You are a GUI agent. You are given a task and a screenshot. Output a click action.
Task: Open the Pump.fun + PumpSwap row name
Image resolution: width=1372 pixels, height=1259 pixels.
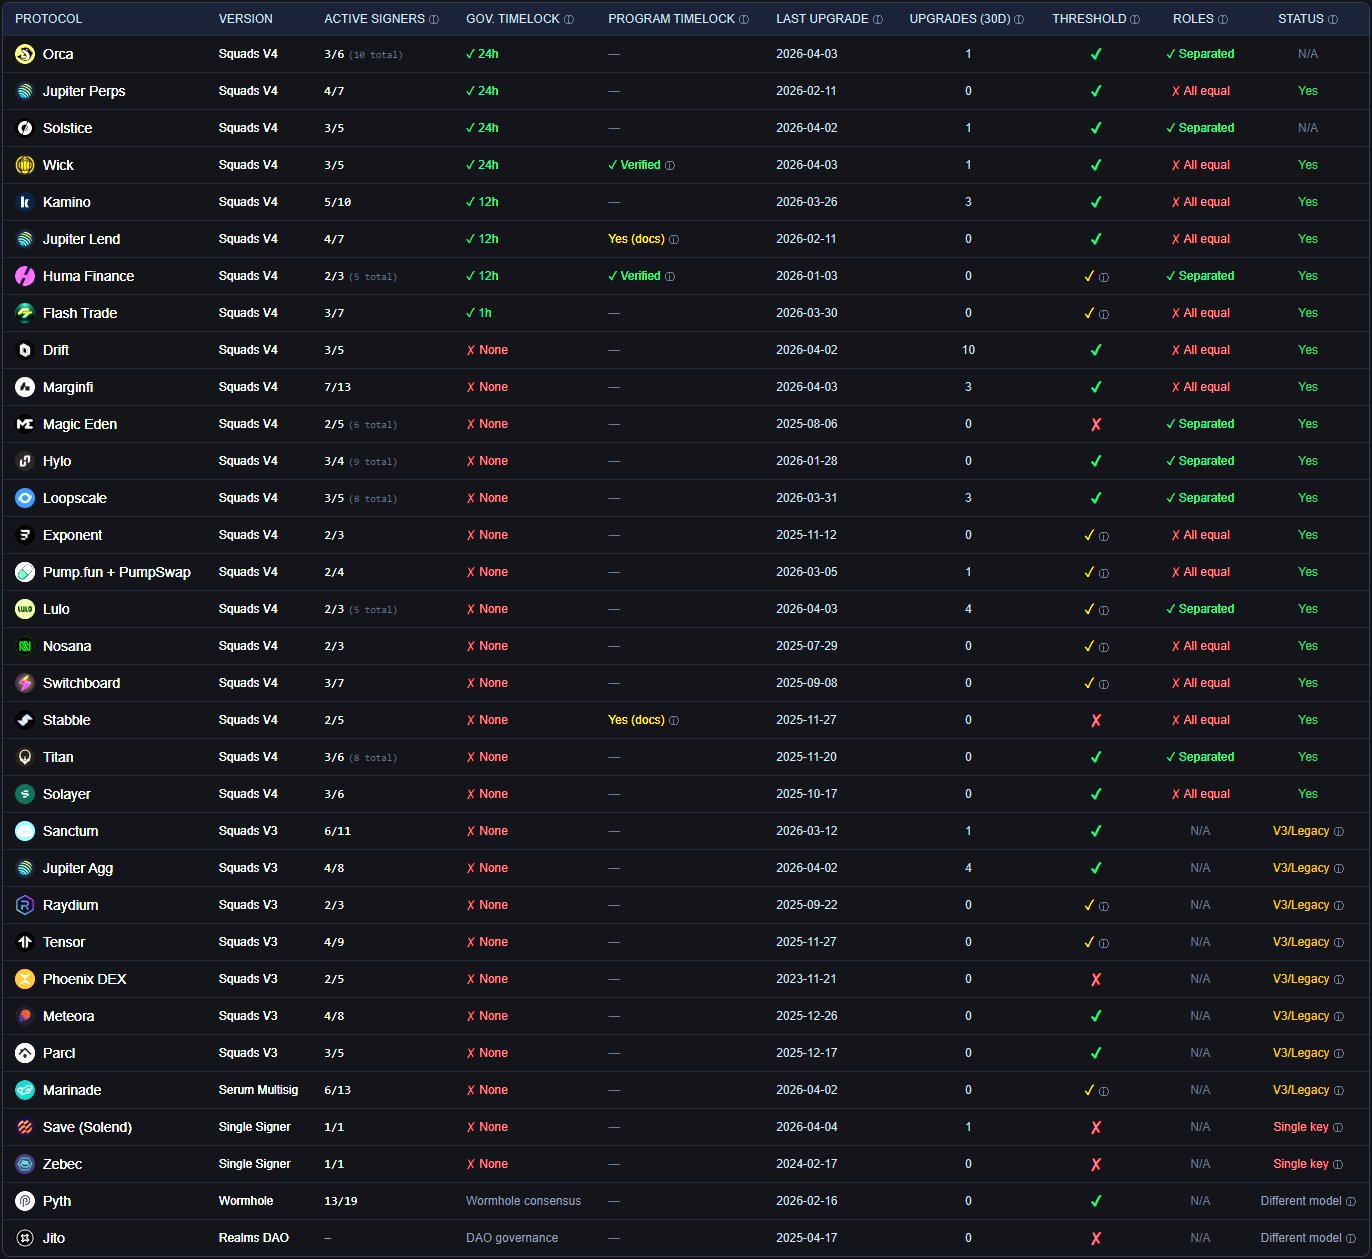pyautogui.click(x=116, y=572)
